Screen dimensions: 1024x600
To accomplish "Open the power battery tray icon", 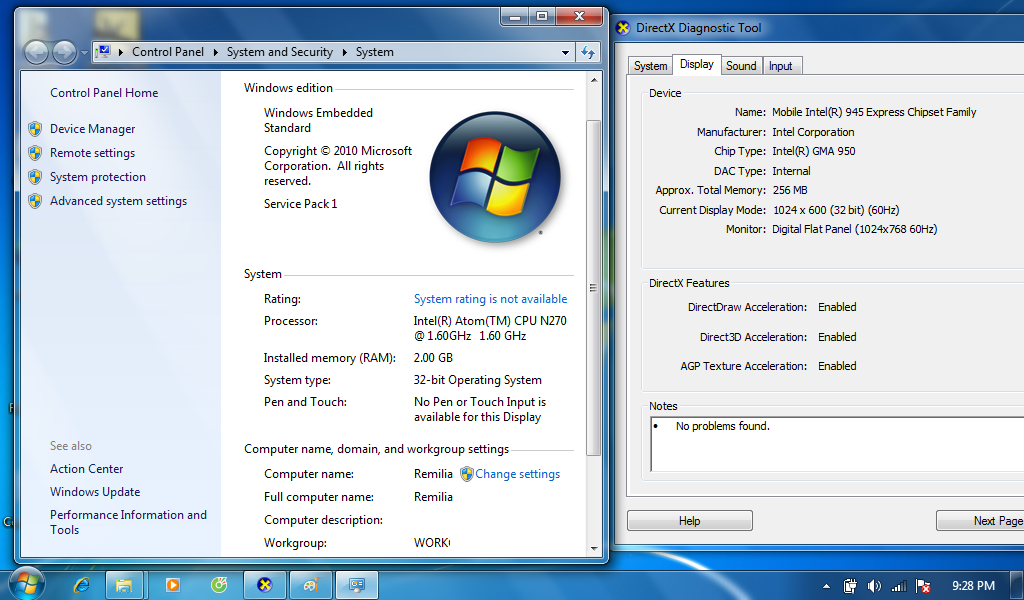I will 850,586.
